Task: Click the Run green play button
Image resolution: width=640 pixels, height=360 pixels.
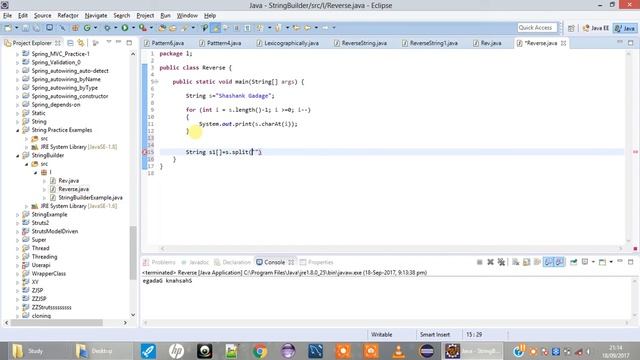Action: (125, 28)
